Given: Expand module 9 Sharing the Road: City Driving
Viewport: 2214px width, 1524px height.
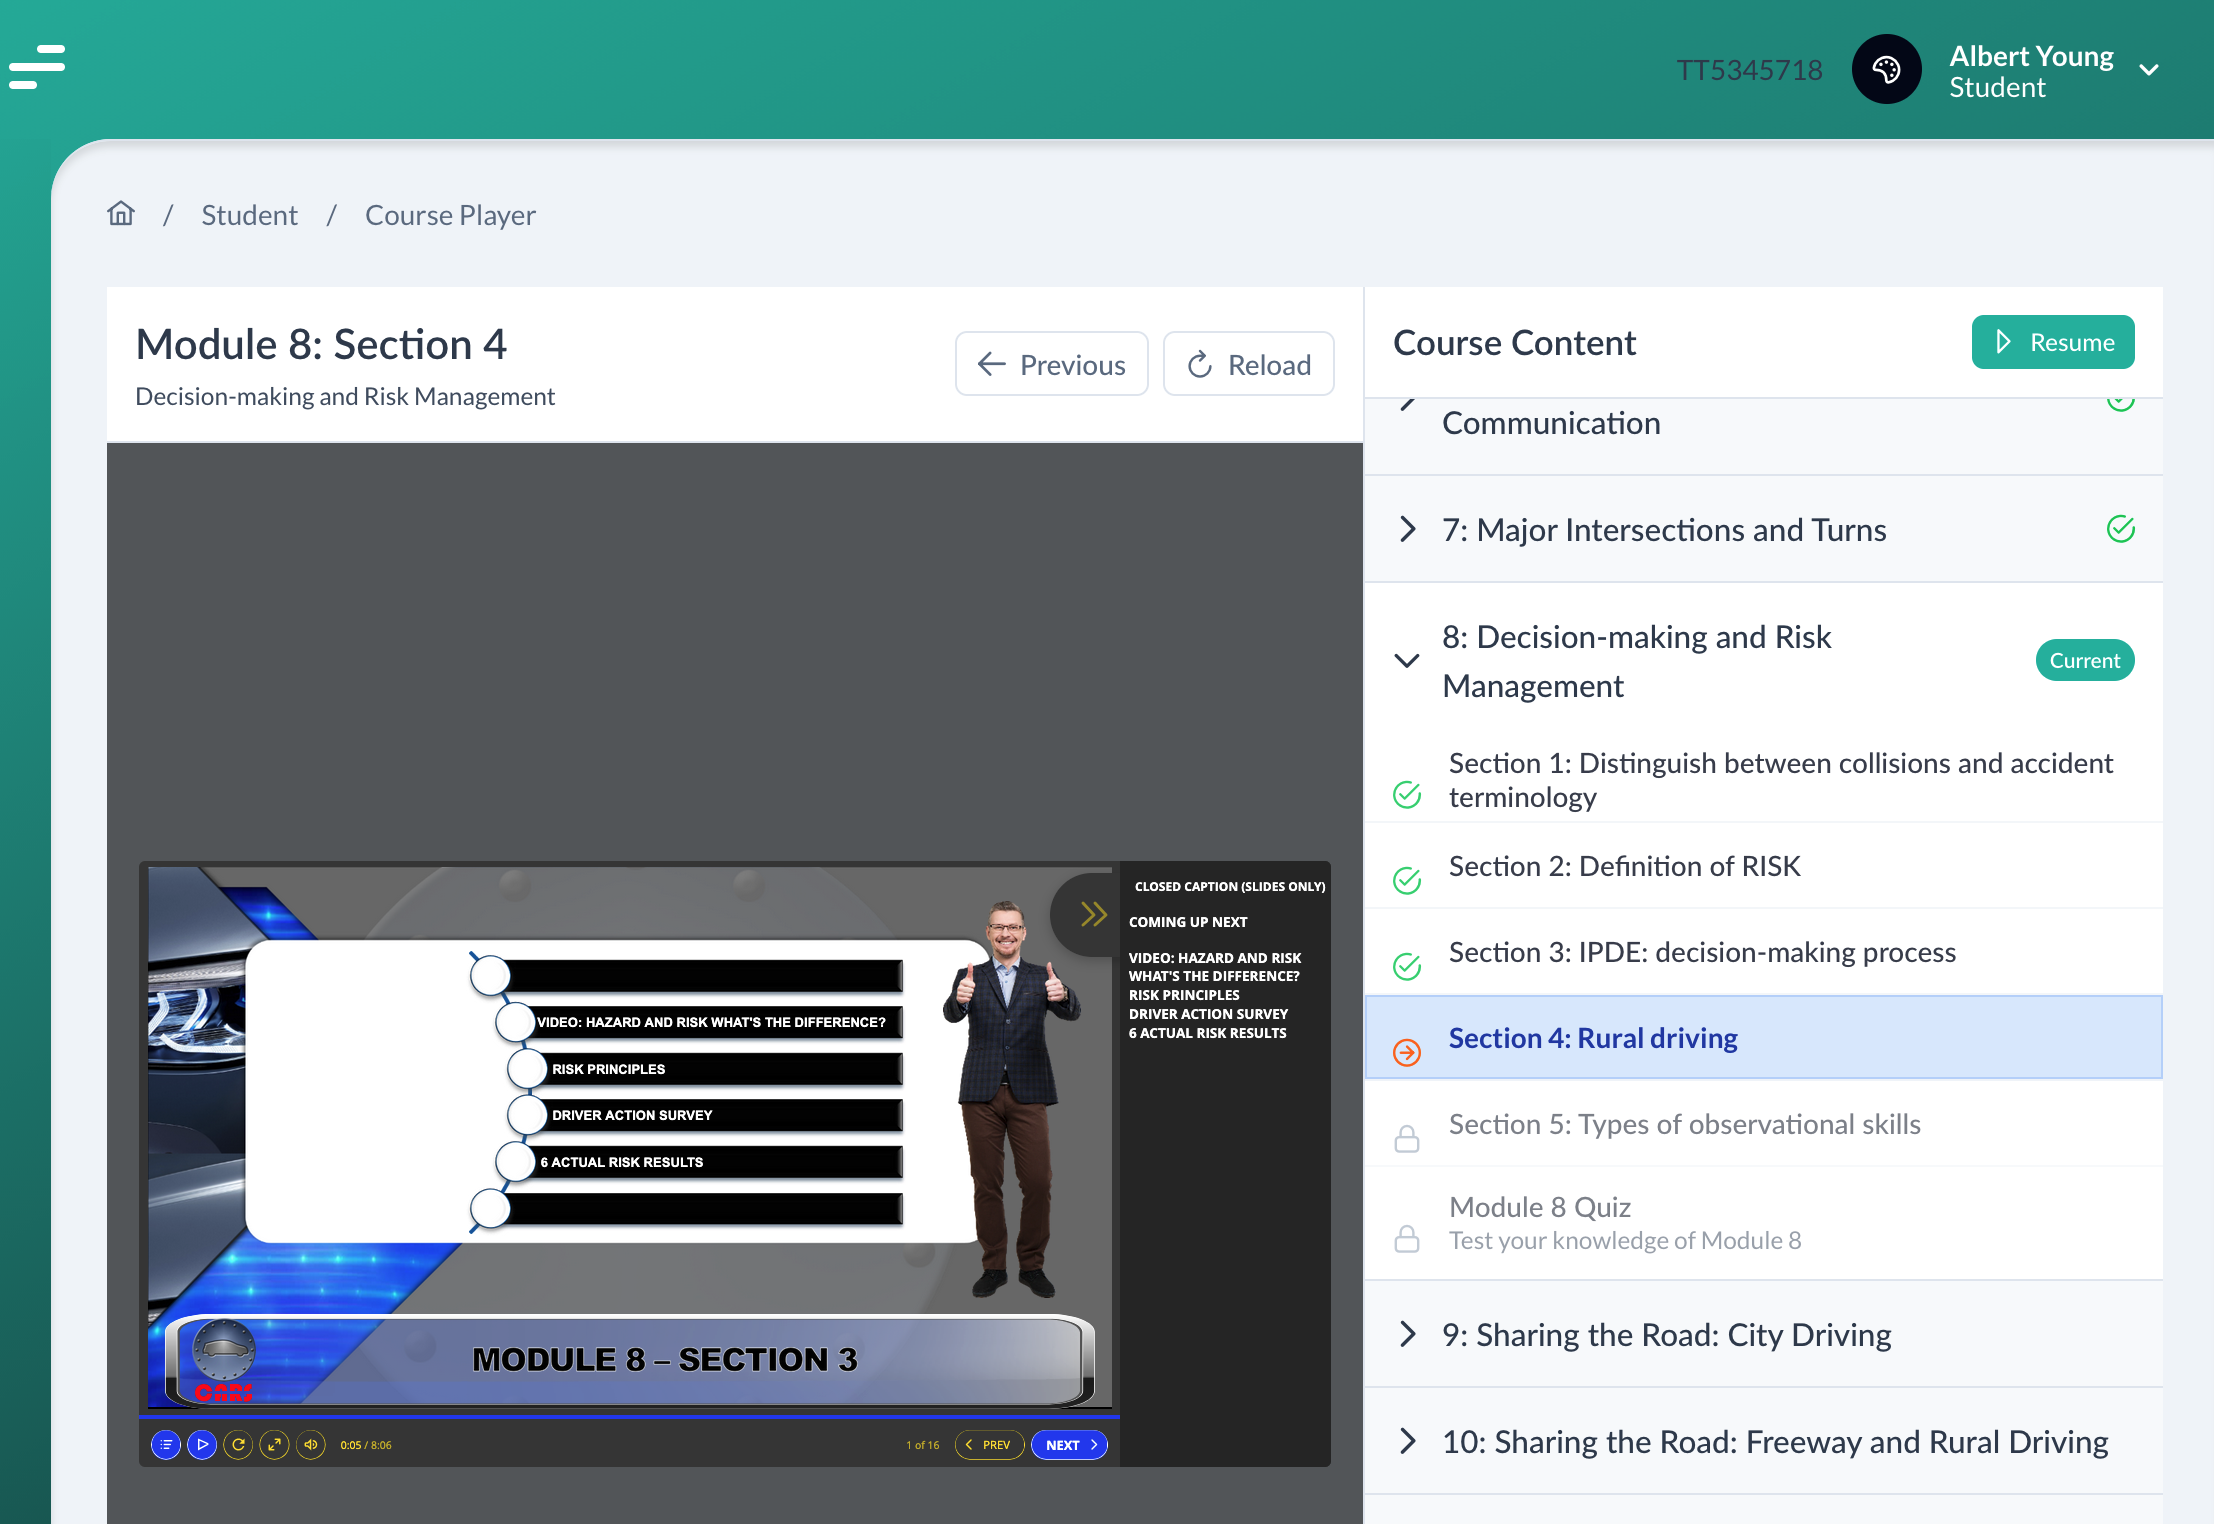Looking at the screenshot, I should tap(1407, 1334).
